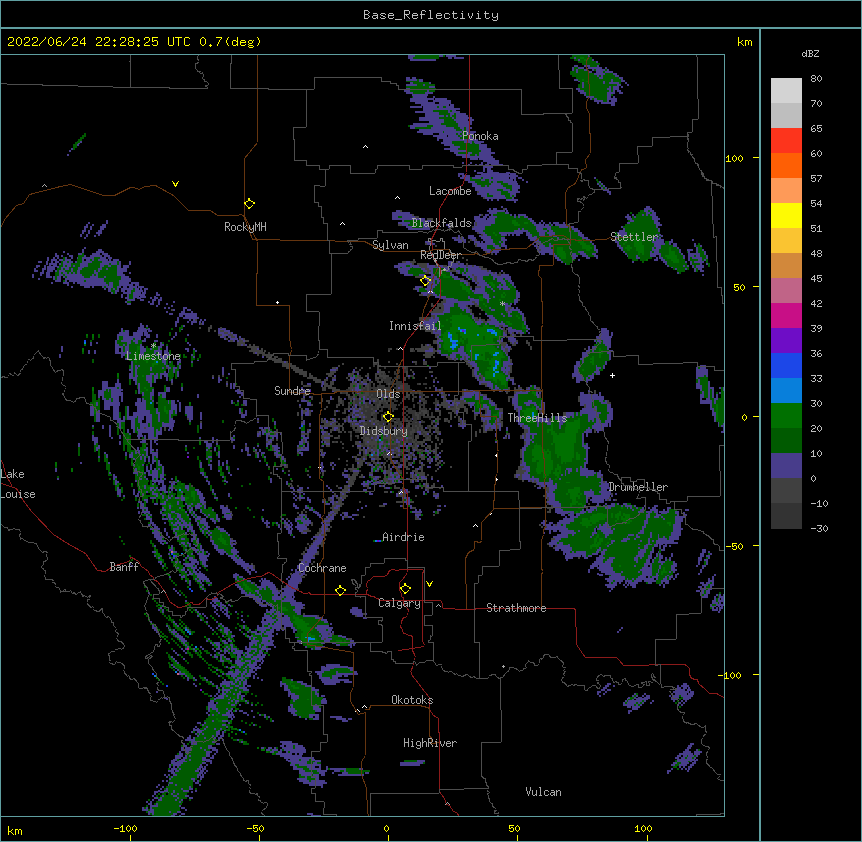Select the Banff label
Viewport: 862px width, 842px height.
pos(124,567)
